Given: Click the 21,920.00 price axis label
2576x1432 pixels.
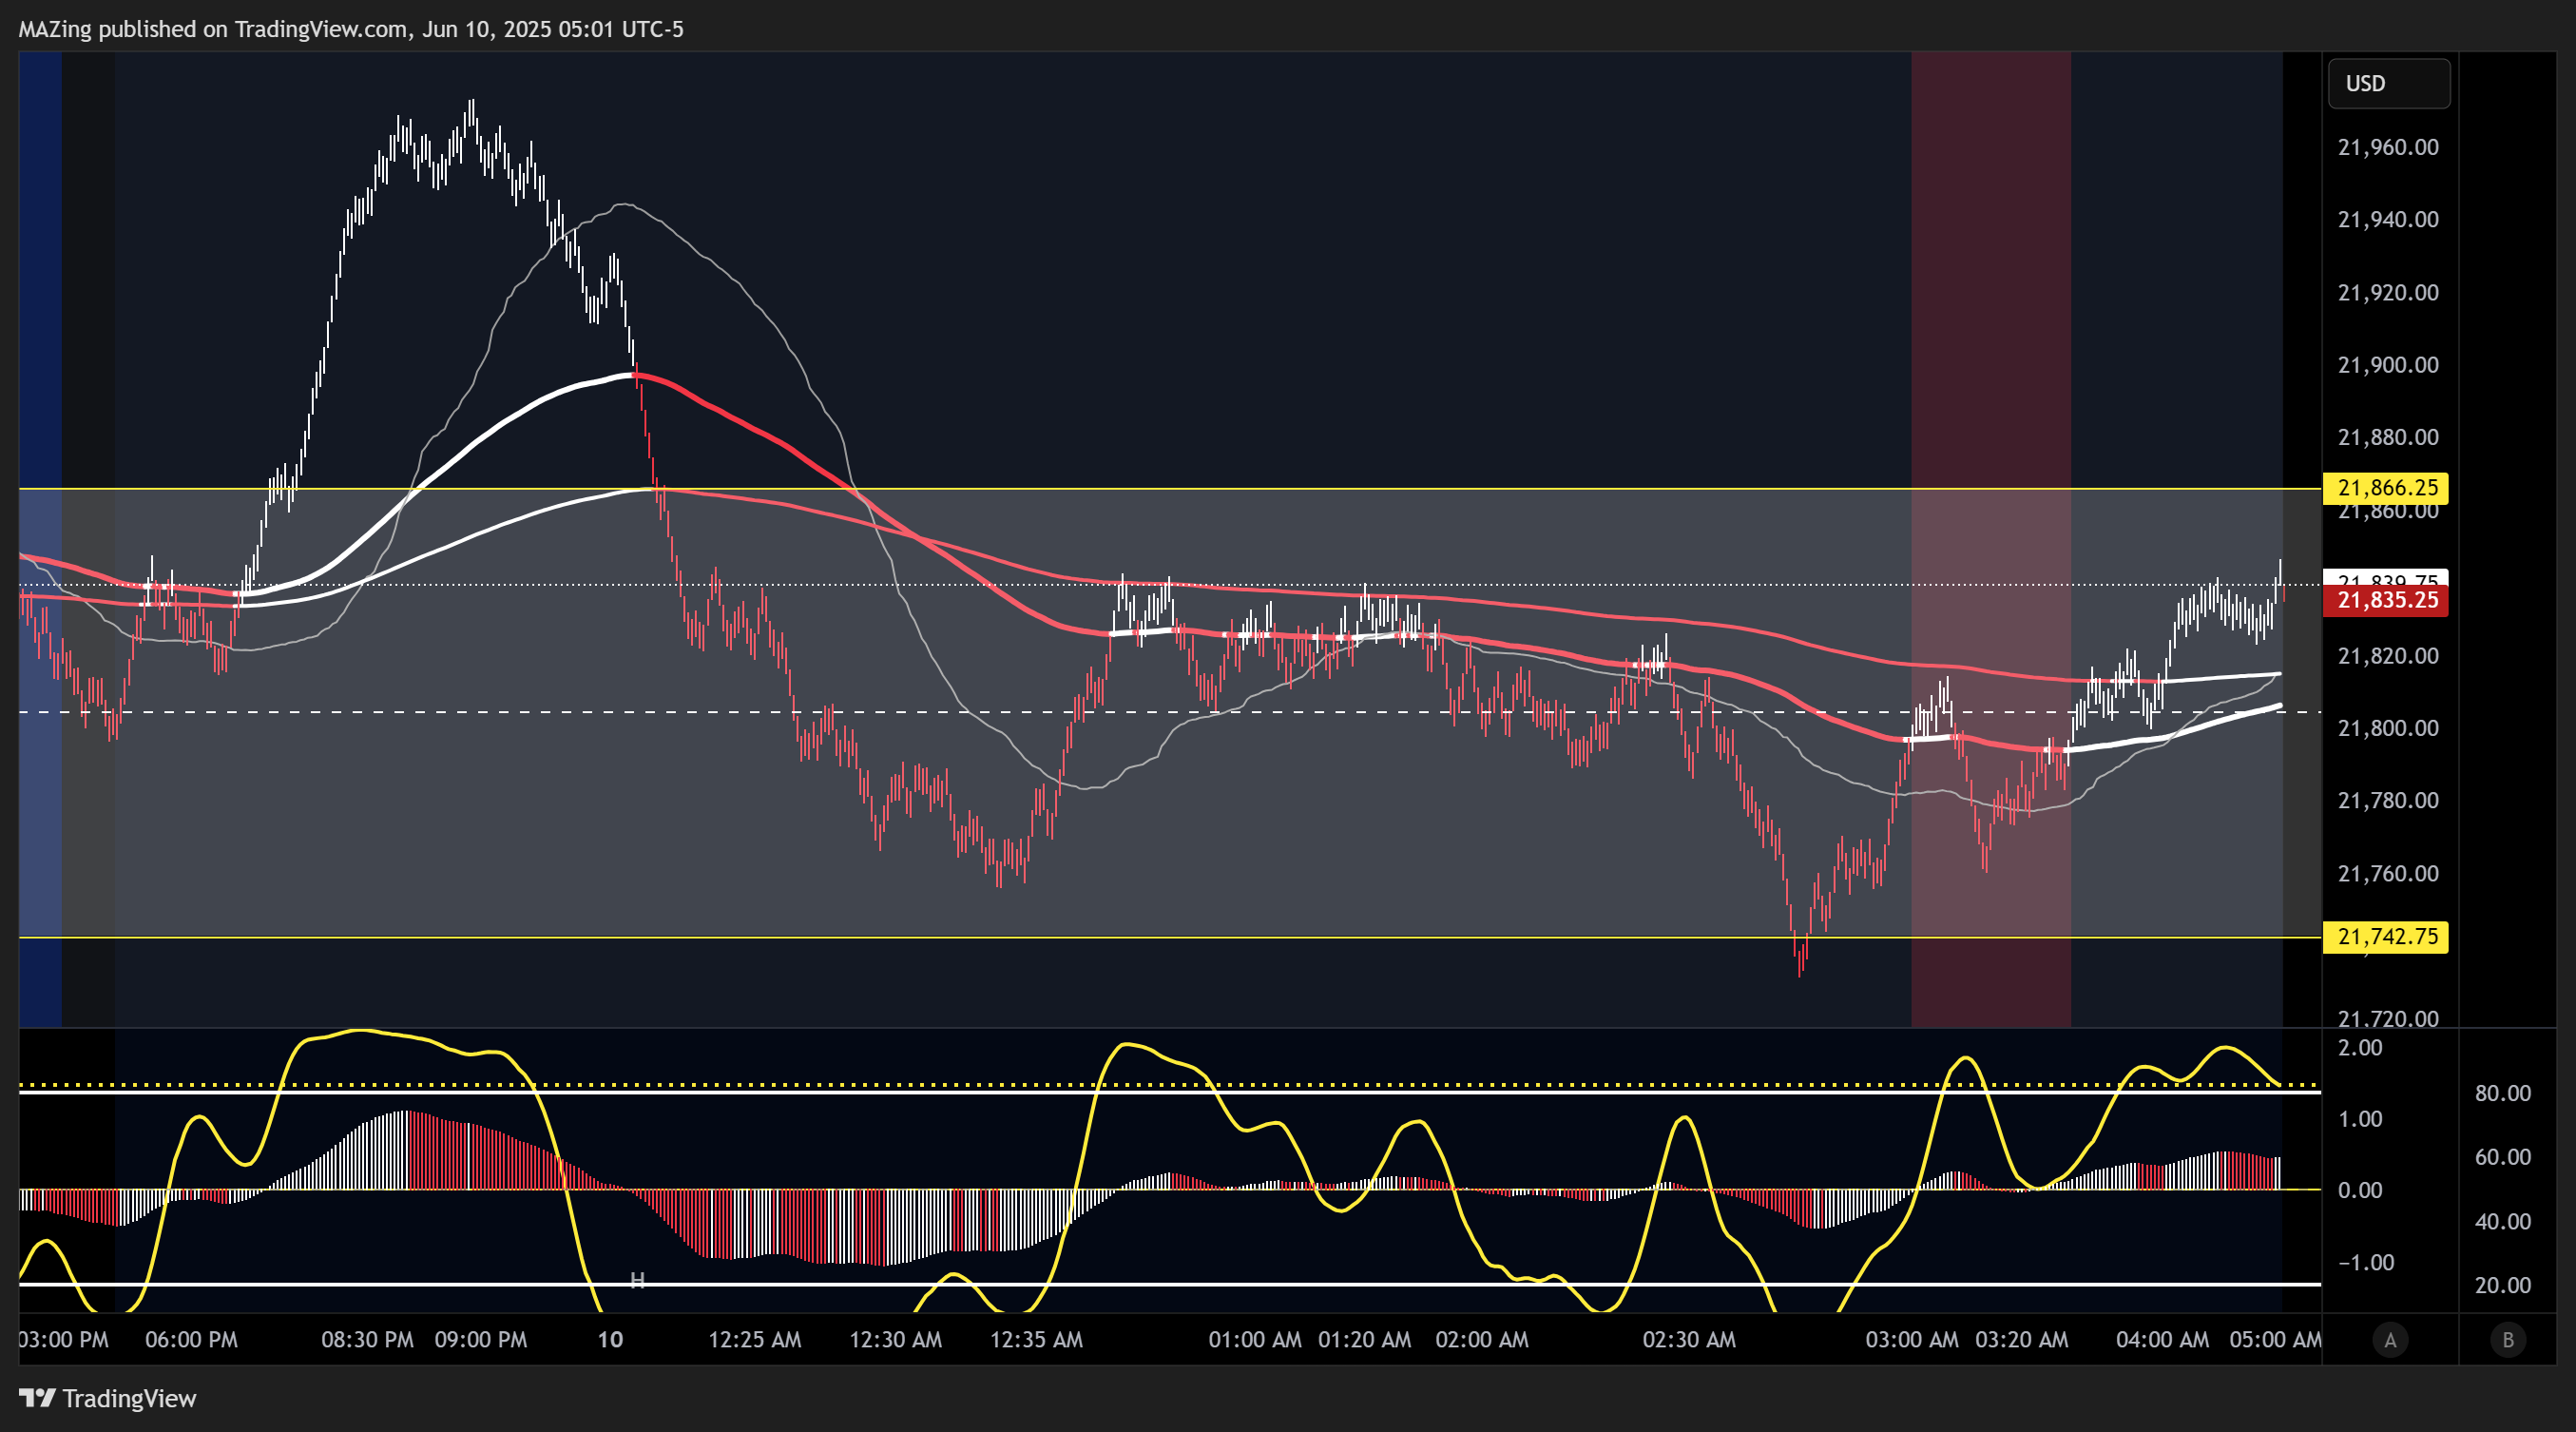Looking at the screenshot, I should pyautogui.click(x=2388, y=292).
